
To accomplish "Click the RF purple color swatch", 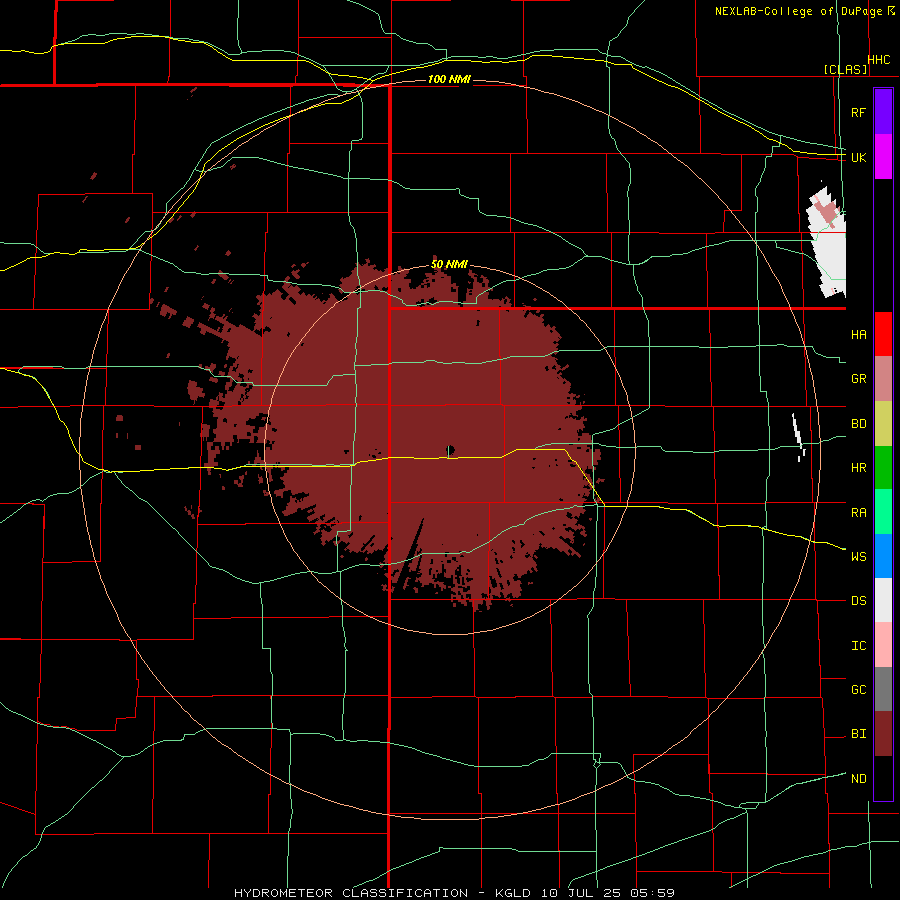I will 883,112.
